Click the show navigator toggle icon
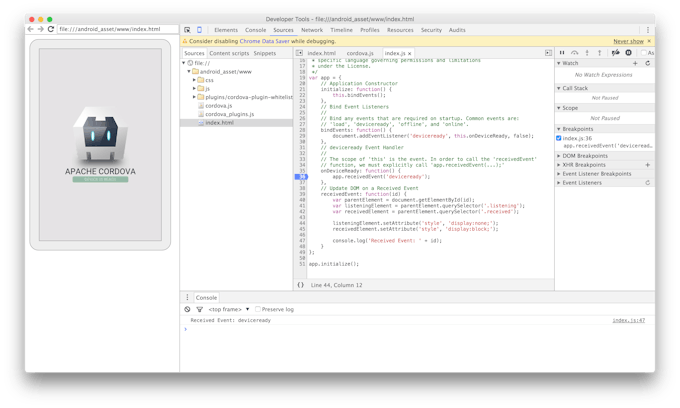The image size is (680, 408). (x=299, y=53)
